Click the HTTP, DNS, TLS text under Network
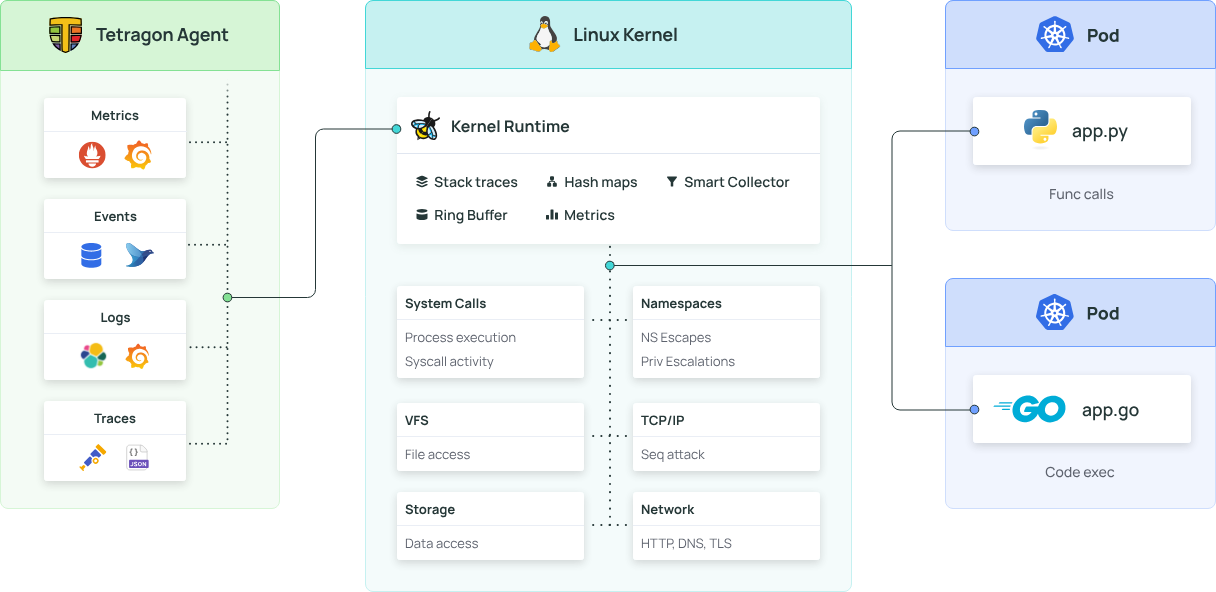Viewport: 1216px width, 592px height. click(686, 543)
